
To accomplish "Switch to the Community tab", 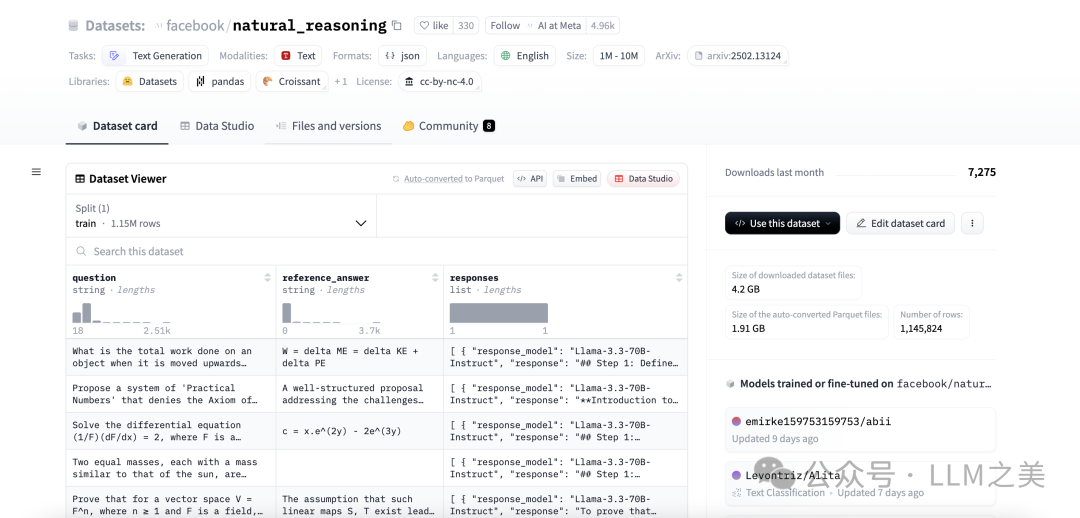I will (448, 126).
